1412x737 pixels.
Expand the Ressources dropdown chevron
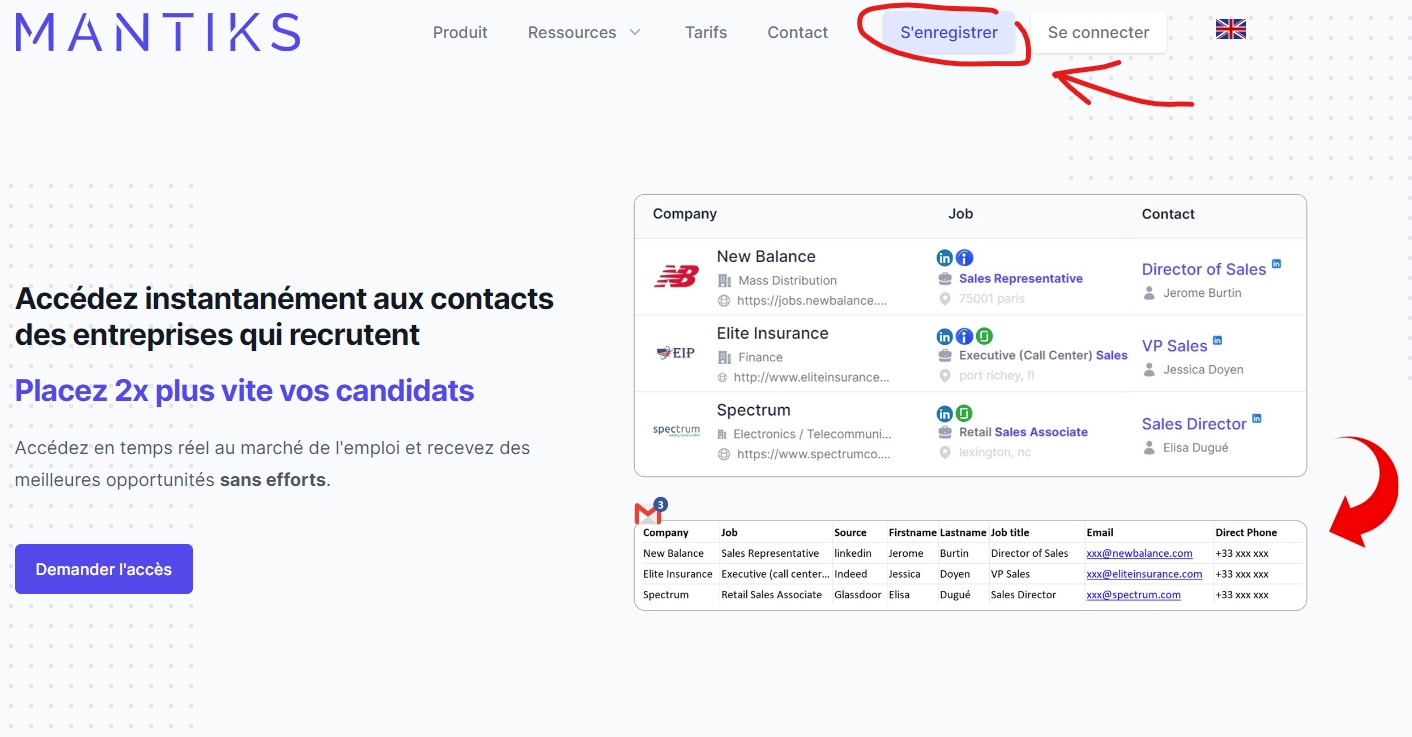pyautogui.click(x=635, y=32)
